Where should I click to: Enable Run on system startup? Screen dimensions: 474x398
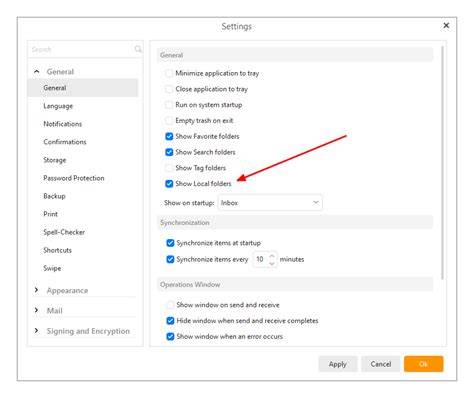pyautogui.click(x=169, y=105)
